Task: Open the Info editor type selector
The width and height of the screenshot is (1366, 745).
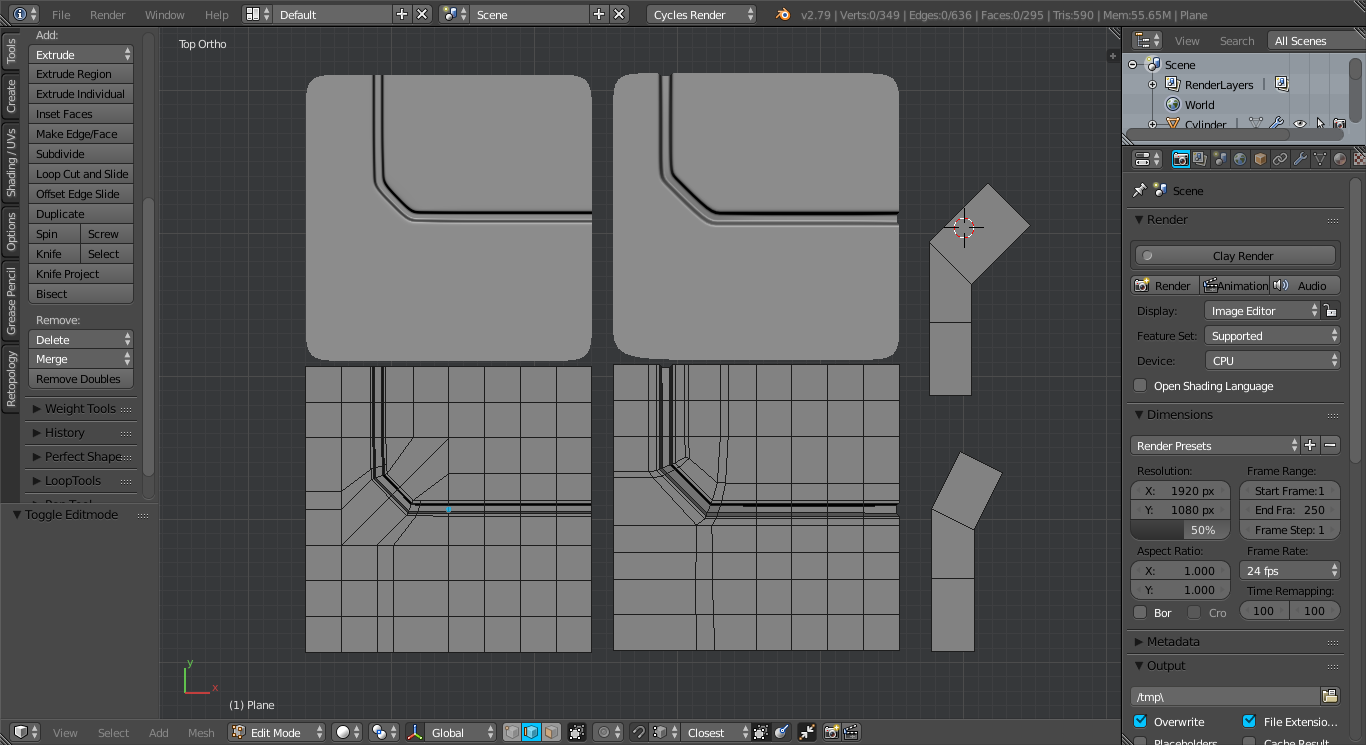Action: click(x=25, y=14)
